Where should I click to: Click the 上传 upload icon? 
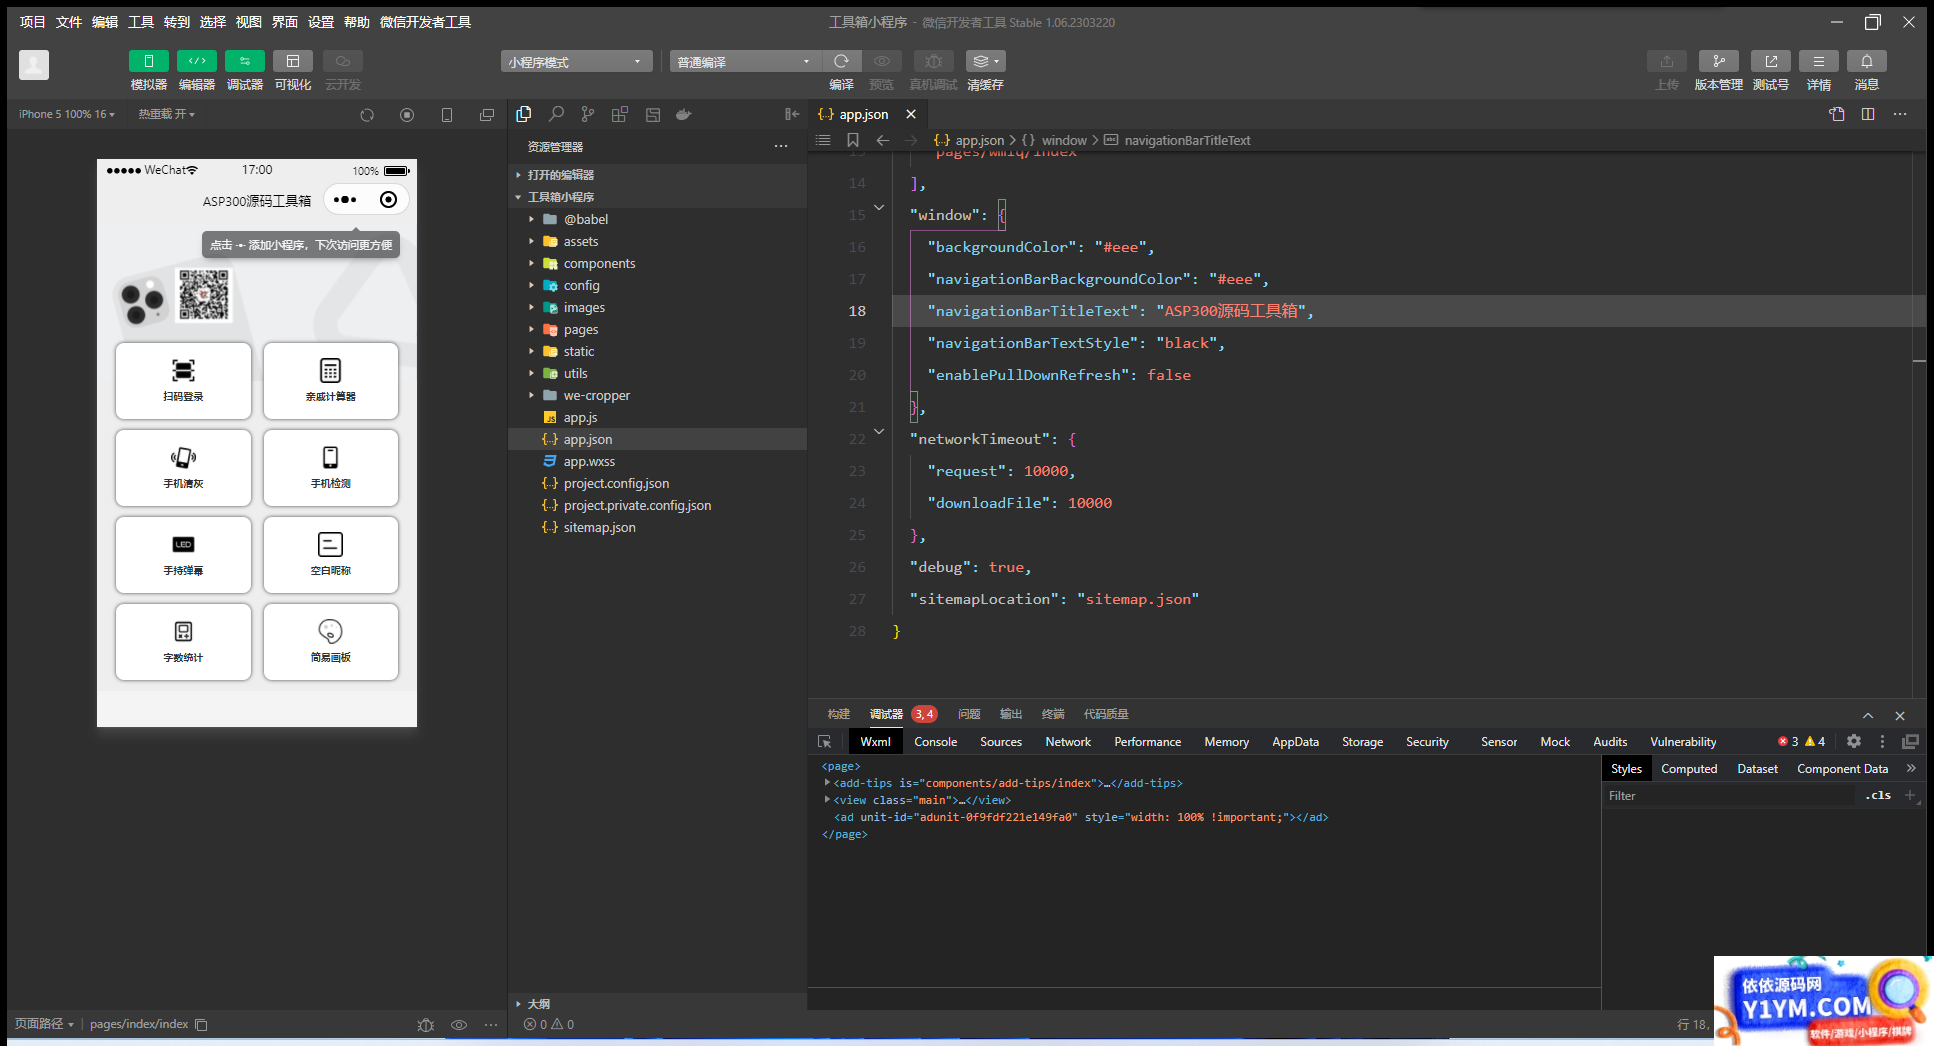(x=1667, y=61)
